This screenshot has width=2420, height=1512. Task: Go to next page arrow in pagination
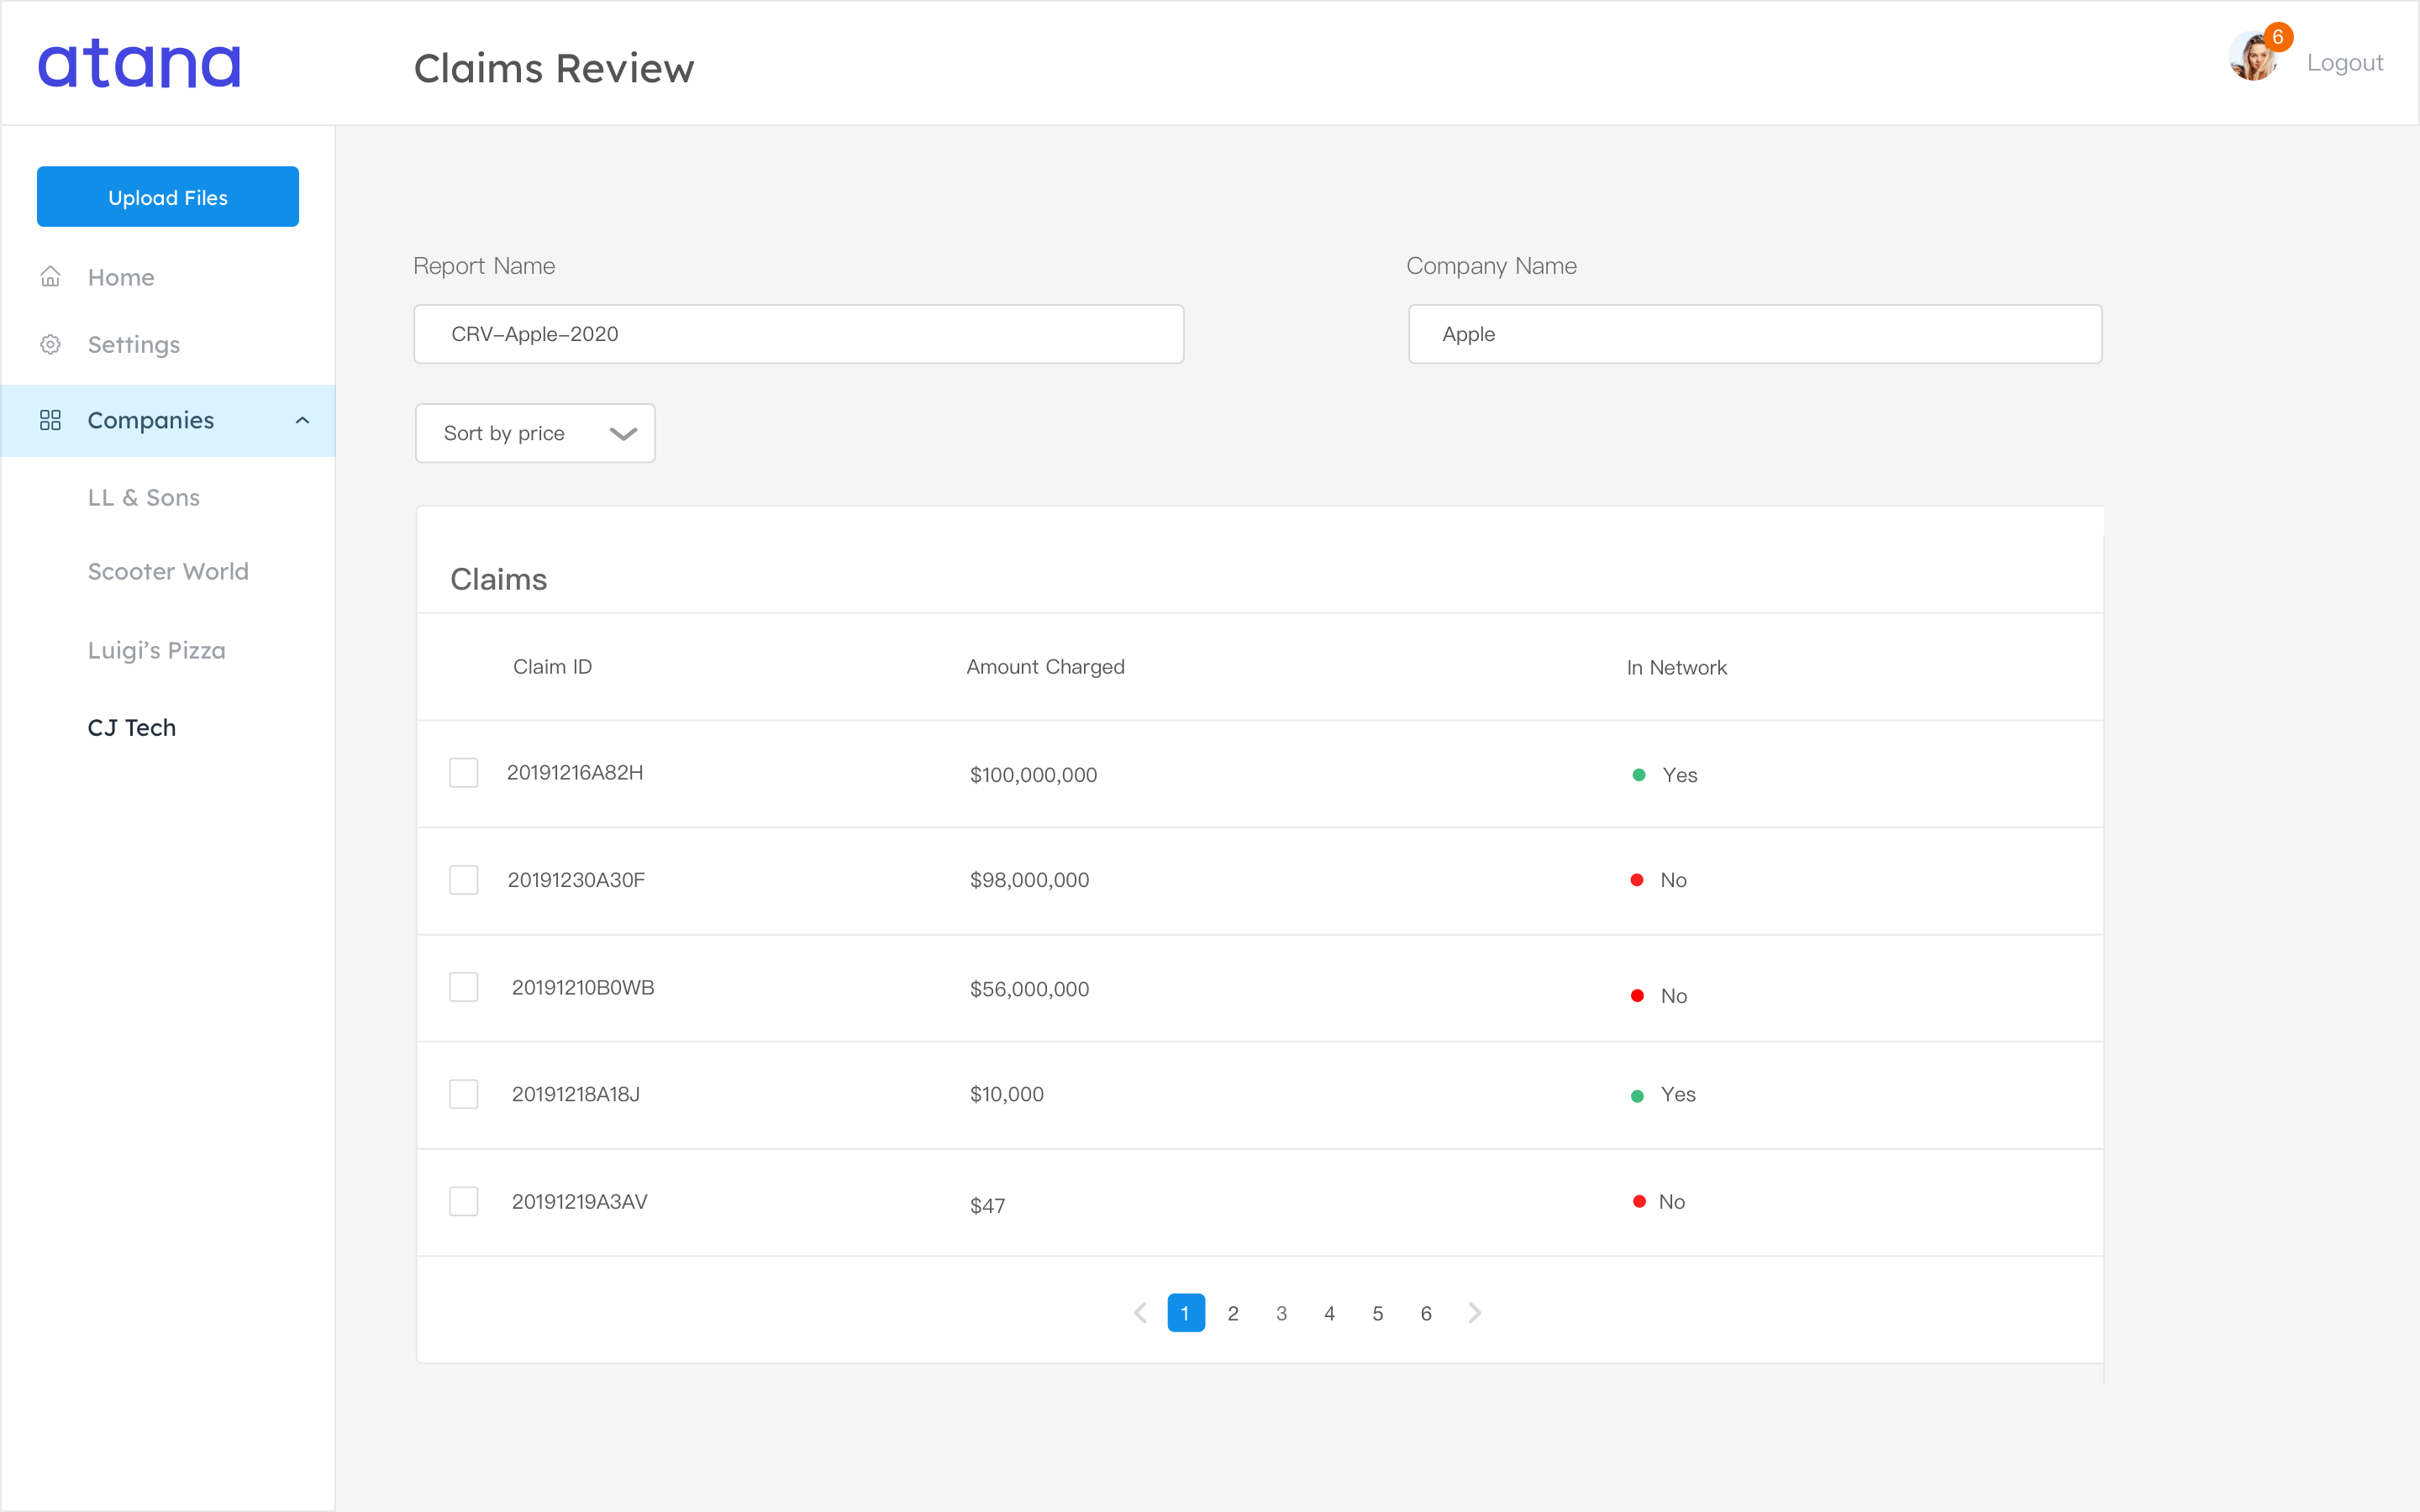[1475, 1313]
